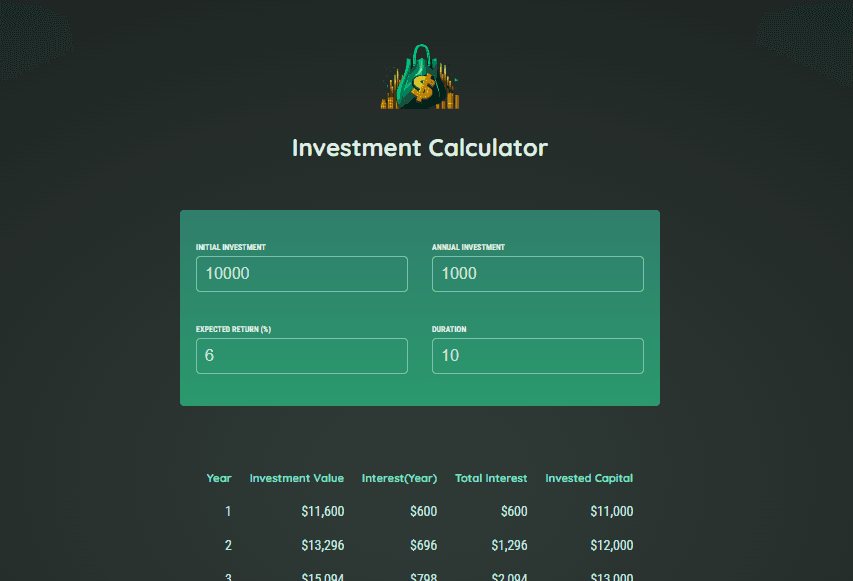Screen dimensions: 853x581
Task: Click the money bag logo icon
Action: point(419,77)
